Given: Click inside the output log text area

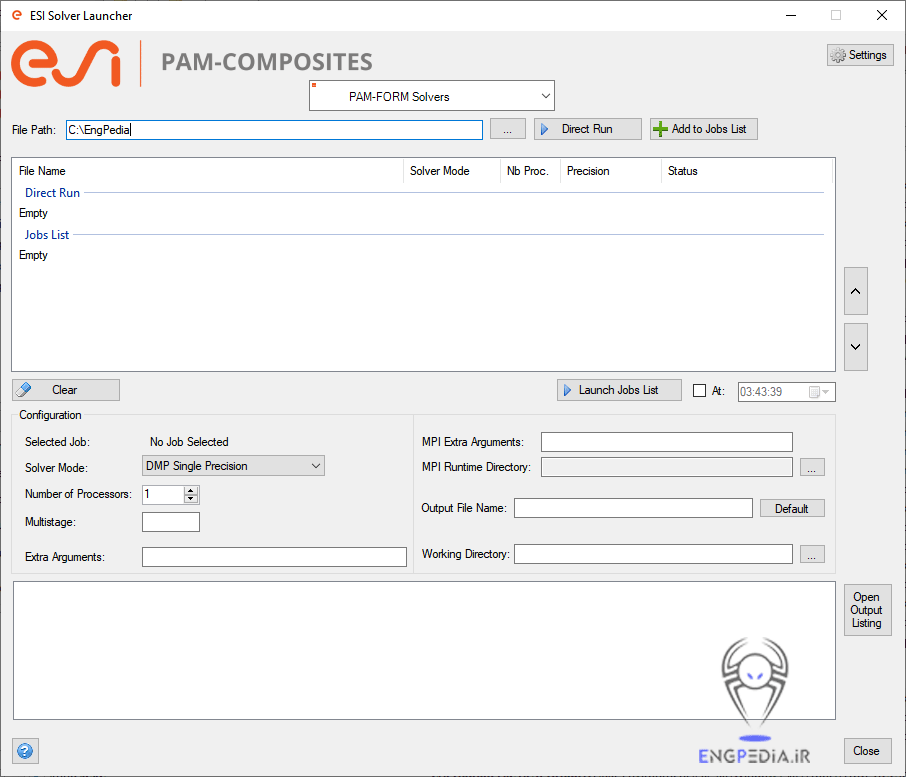Looking at the screenshot, I should [424, 650].
